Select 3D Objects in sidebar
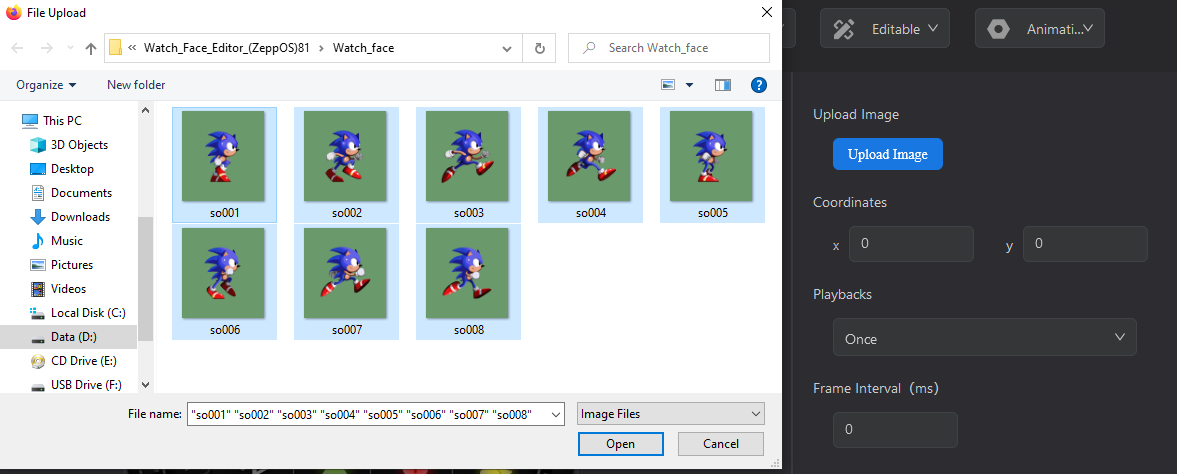The image size is (1177, 474). (69, 145)
